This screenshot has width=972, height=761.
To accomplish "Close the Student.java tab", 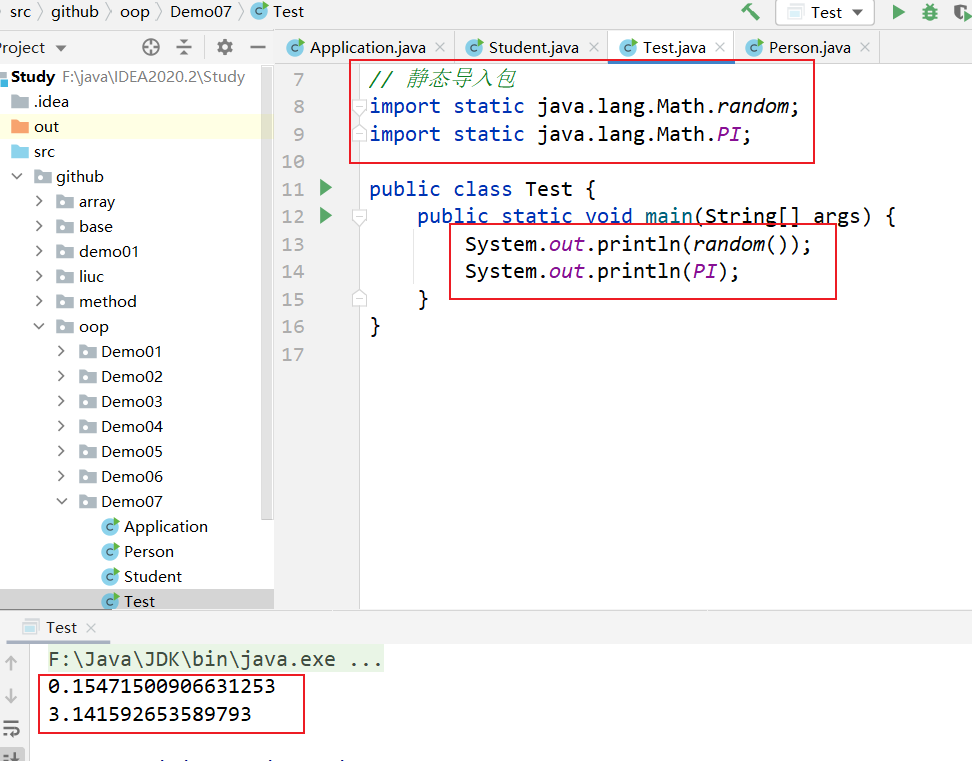I will (595, 47).
